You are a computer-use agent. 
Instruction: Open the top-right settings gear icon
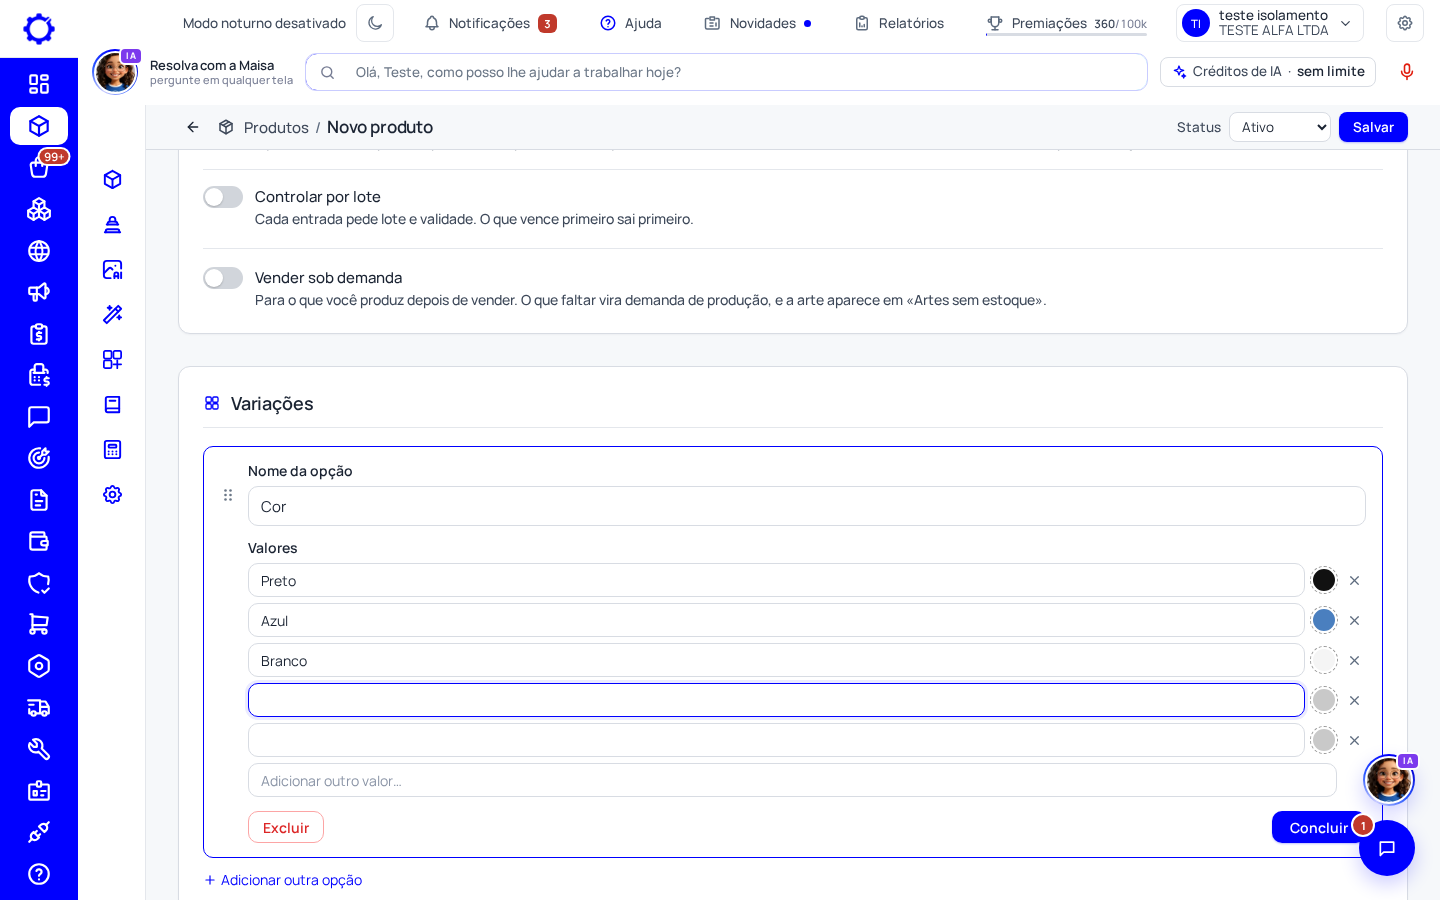tap(1405, 23)
